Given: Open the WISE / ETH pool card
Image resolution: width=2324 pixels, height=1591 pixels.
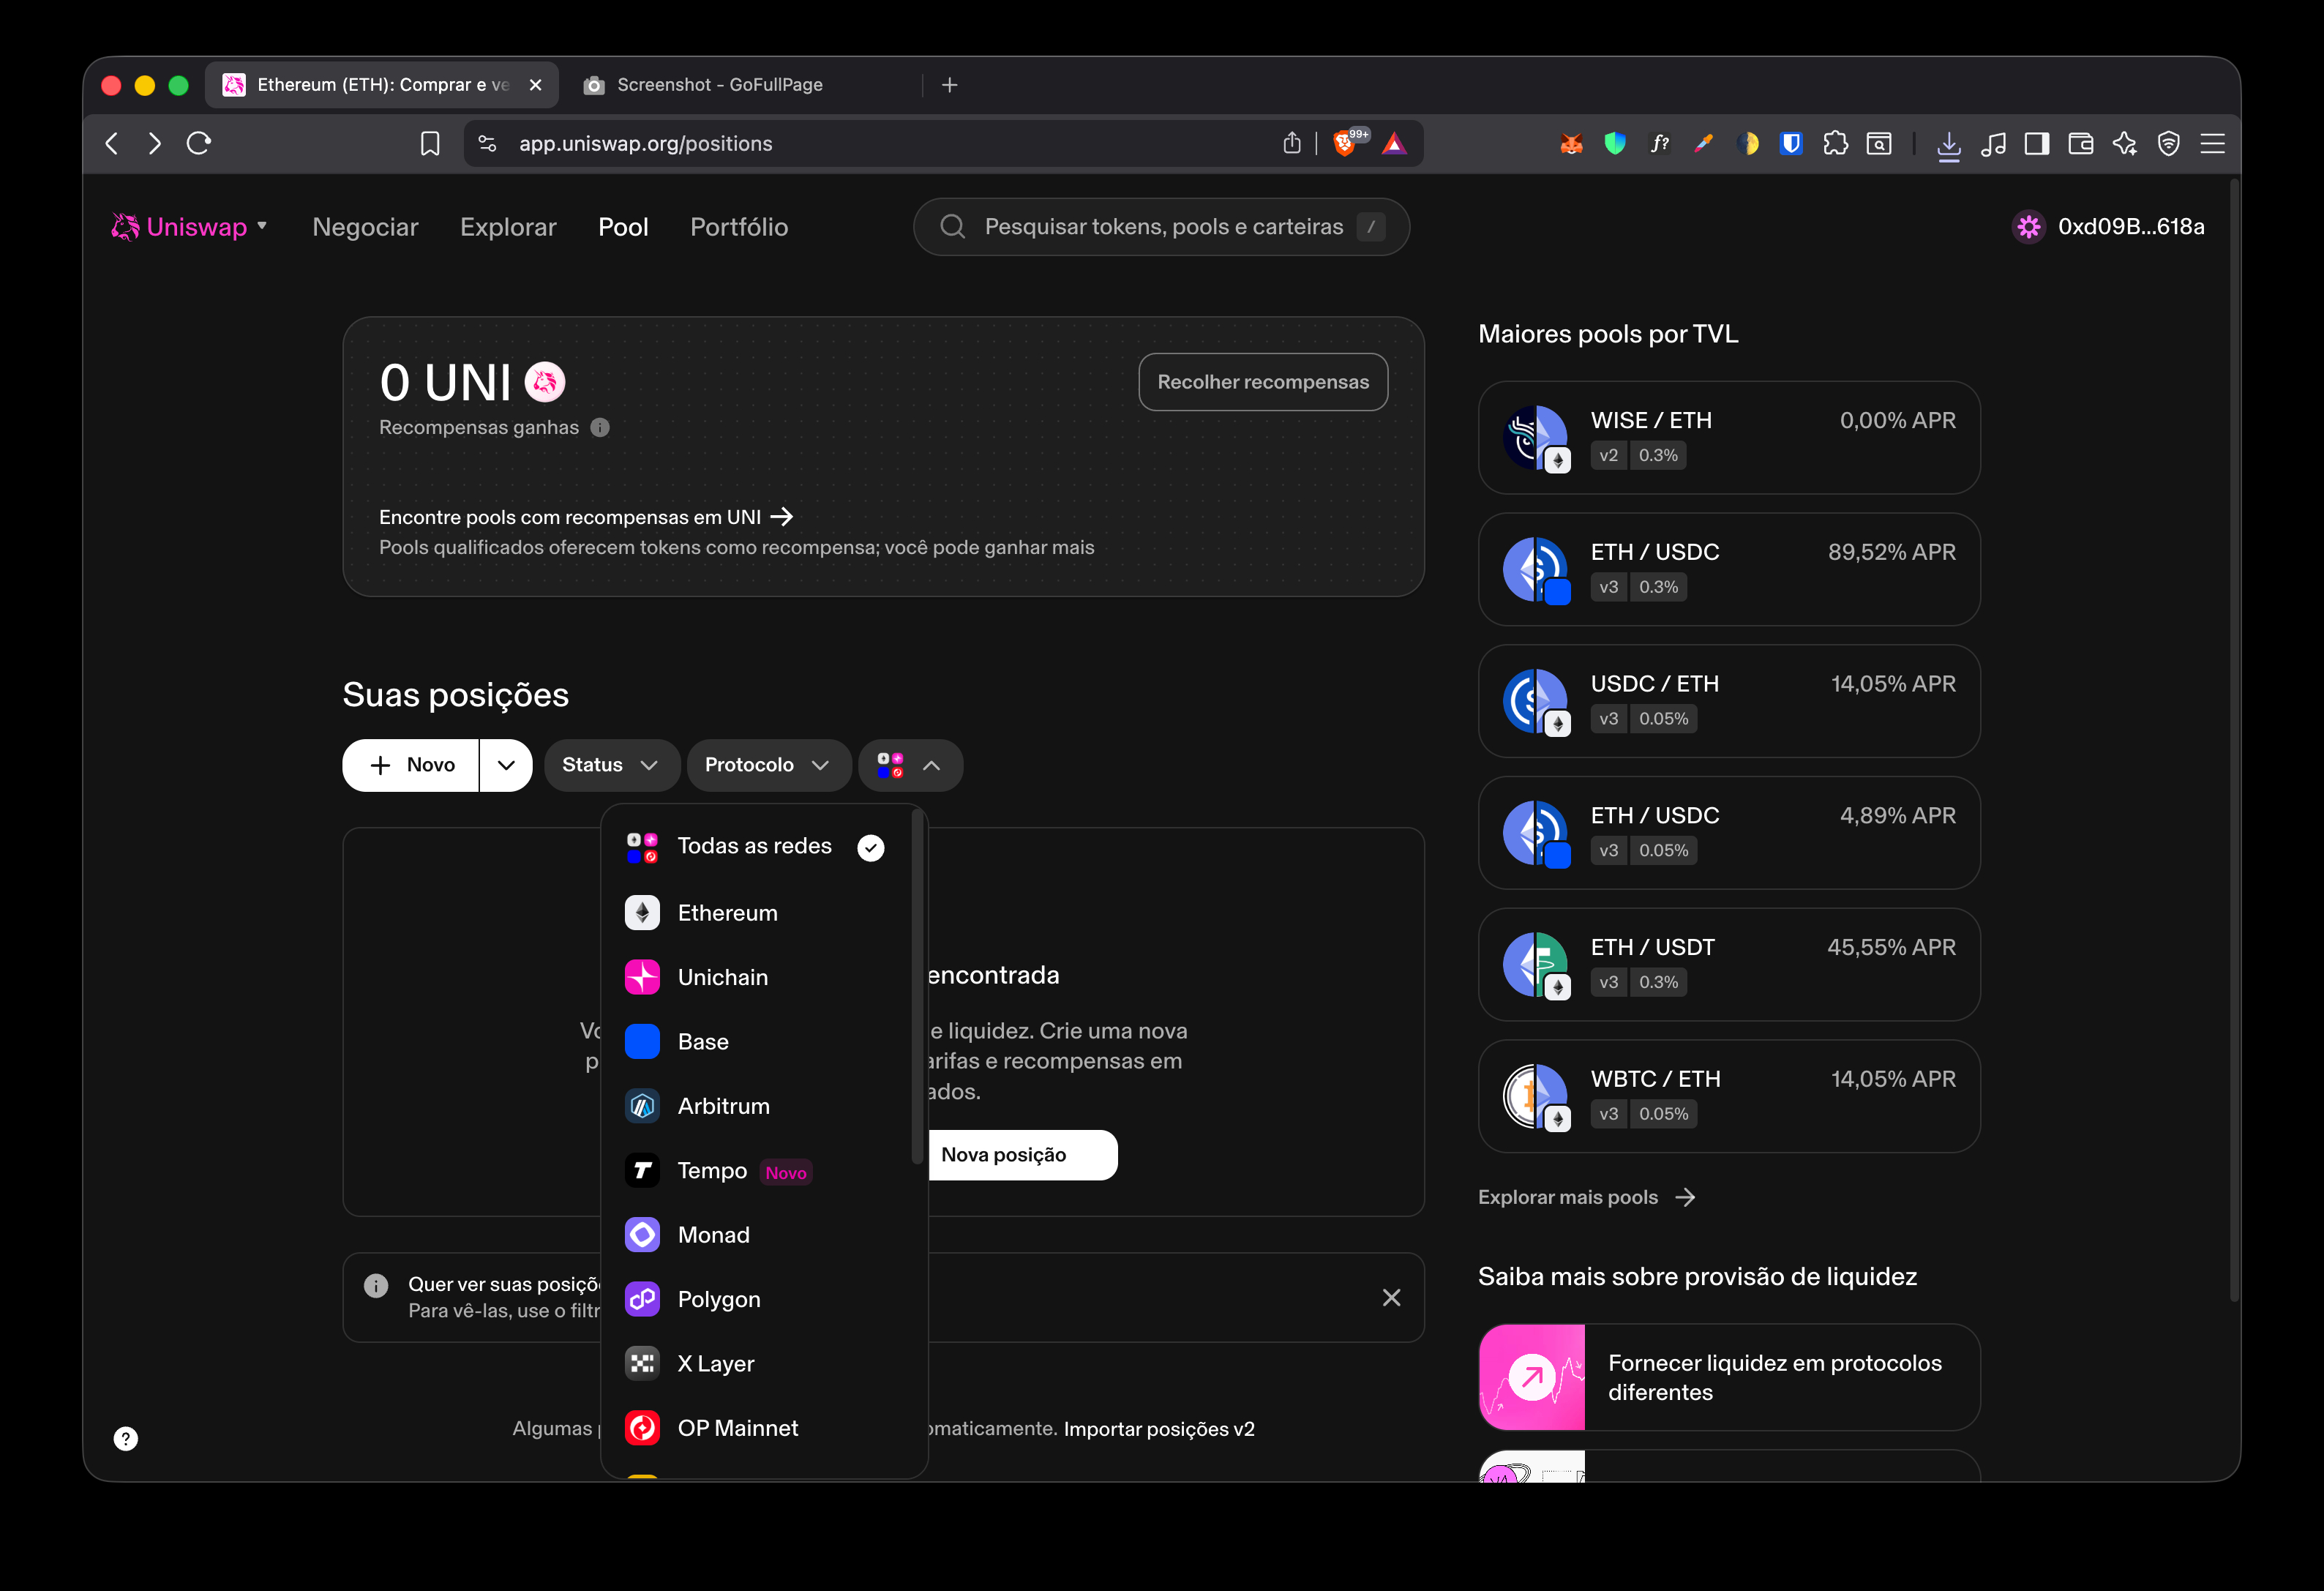Looking at the screenshot, I should pos(1729,438).
